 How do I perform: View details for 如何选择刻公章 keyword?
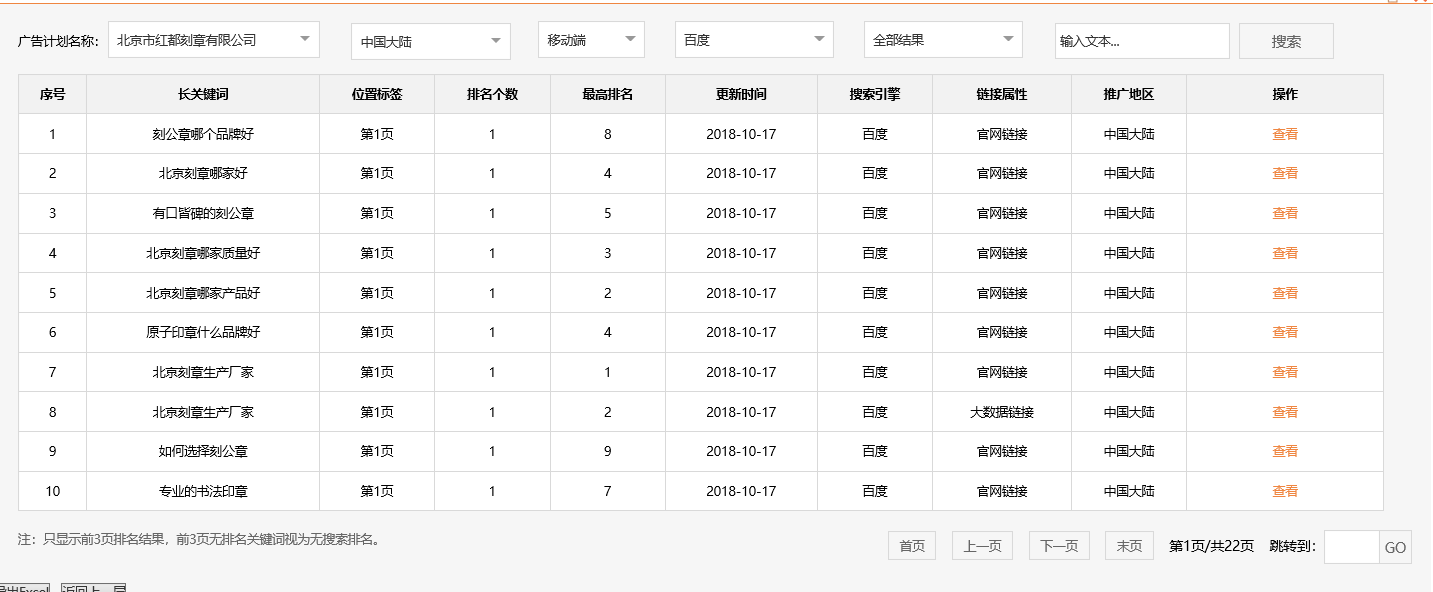tap(1284, 451)
